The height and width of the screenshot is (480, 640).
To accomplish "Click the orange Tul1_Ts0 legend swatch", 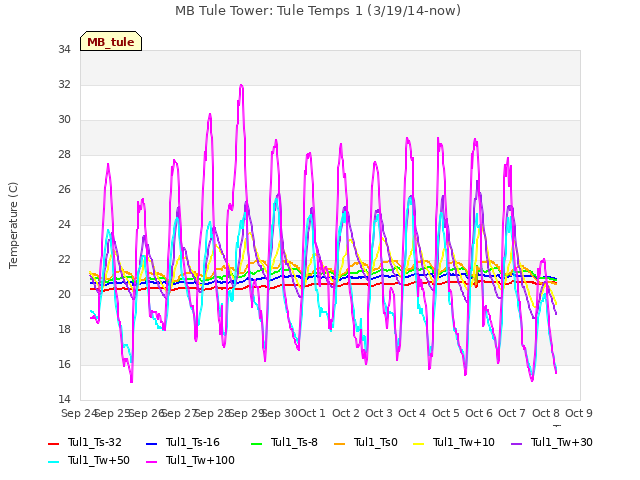I will pos(339,444).
